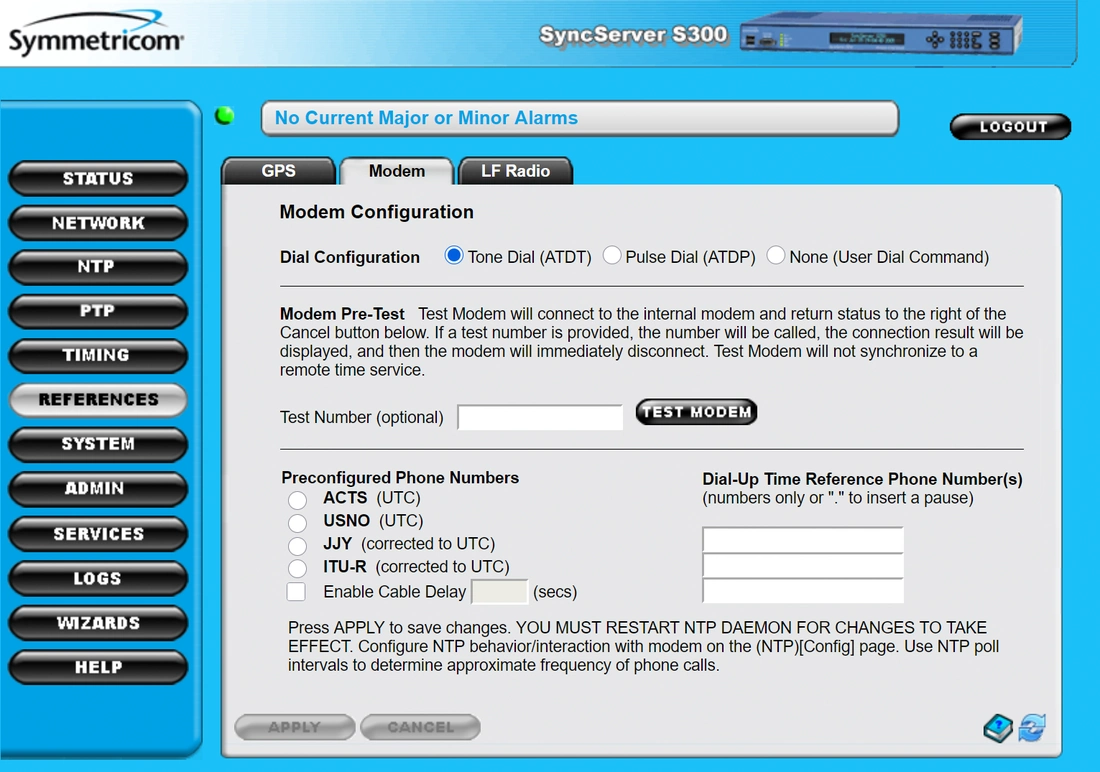Open the LOGS menu
This screenshot has width=1100, height=772.
[x=98, y=578]
